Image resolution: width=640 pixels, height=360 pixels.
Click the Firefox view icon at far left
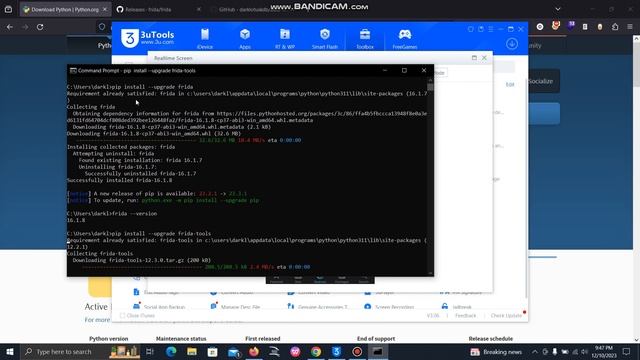[8, 9]
